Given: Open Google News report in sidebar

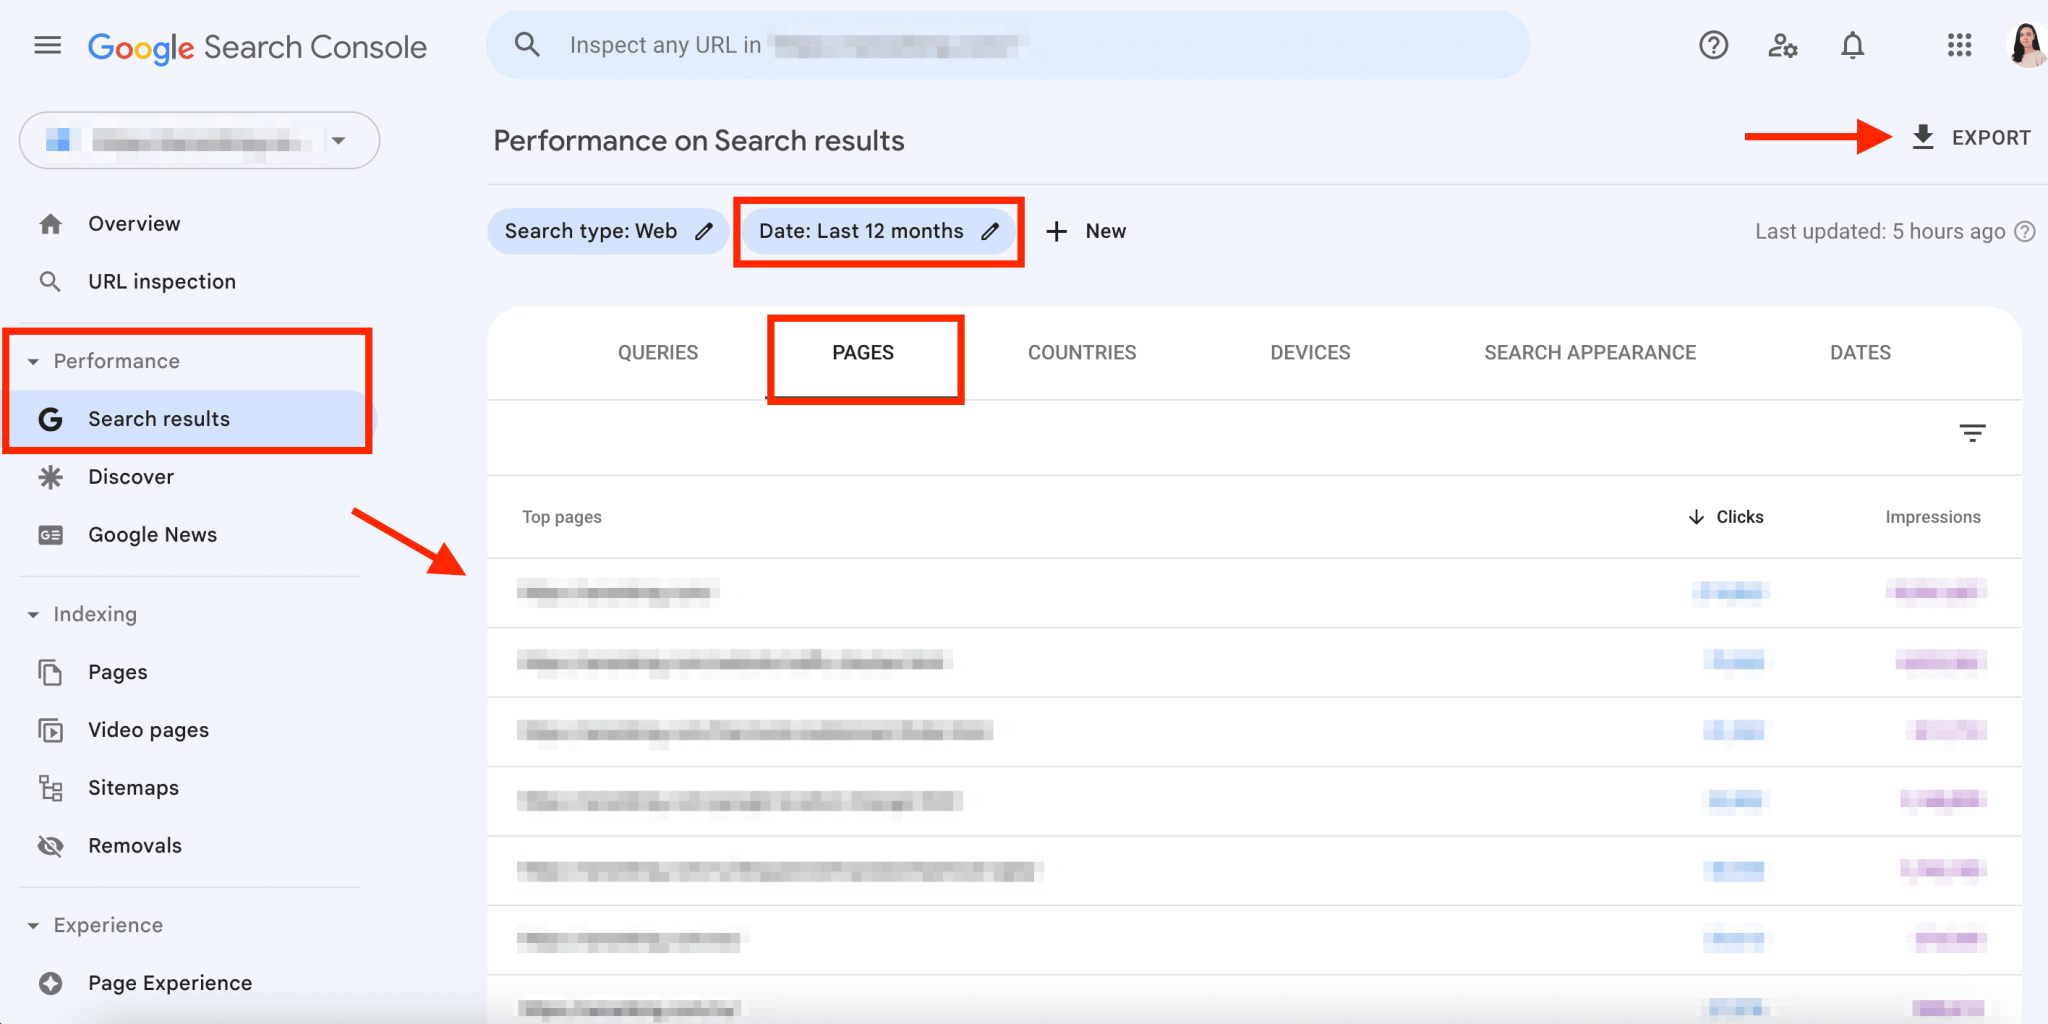Looking at the screenshot, I should click(152, 535).
